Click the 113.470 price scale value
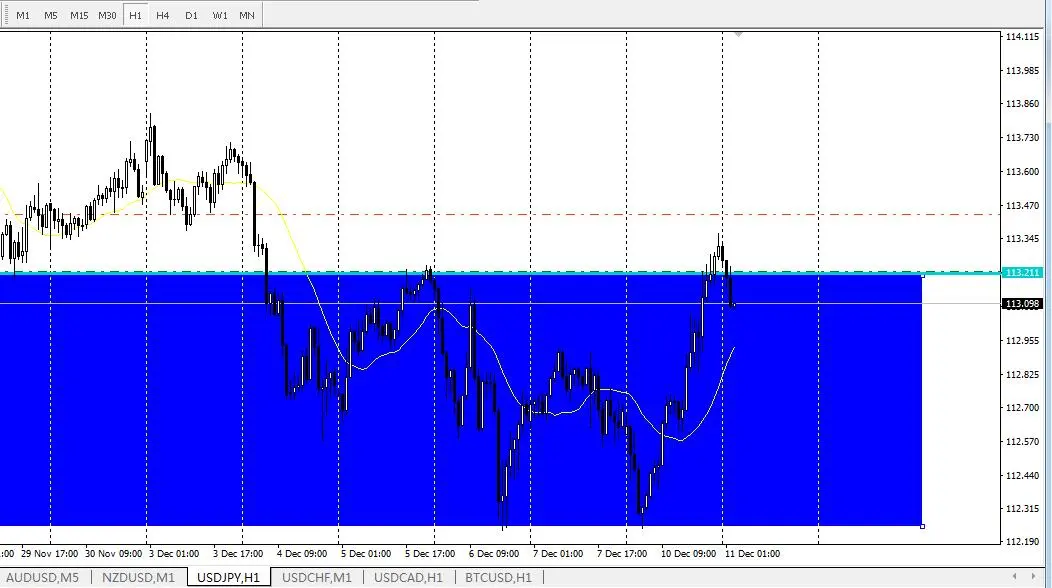 [1022, 205]
